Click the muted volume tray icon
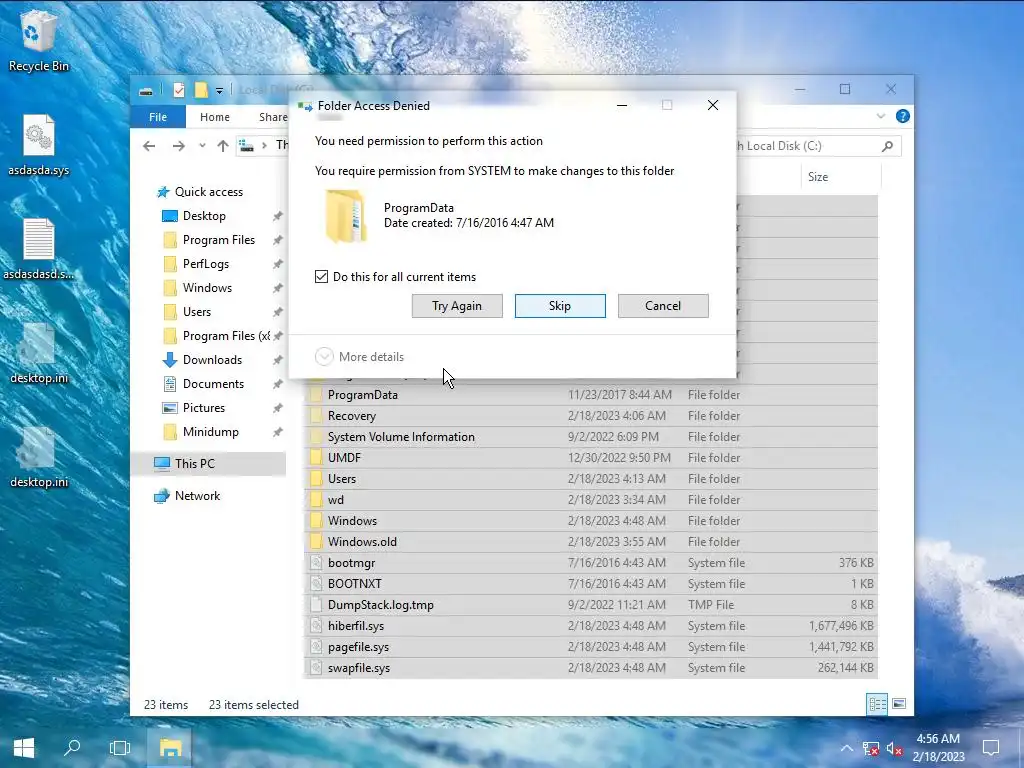Image resolution: width=1024 pixels, height=768 pixels. (x=895, y=748)
